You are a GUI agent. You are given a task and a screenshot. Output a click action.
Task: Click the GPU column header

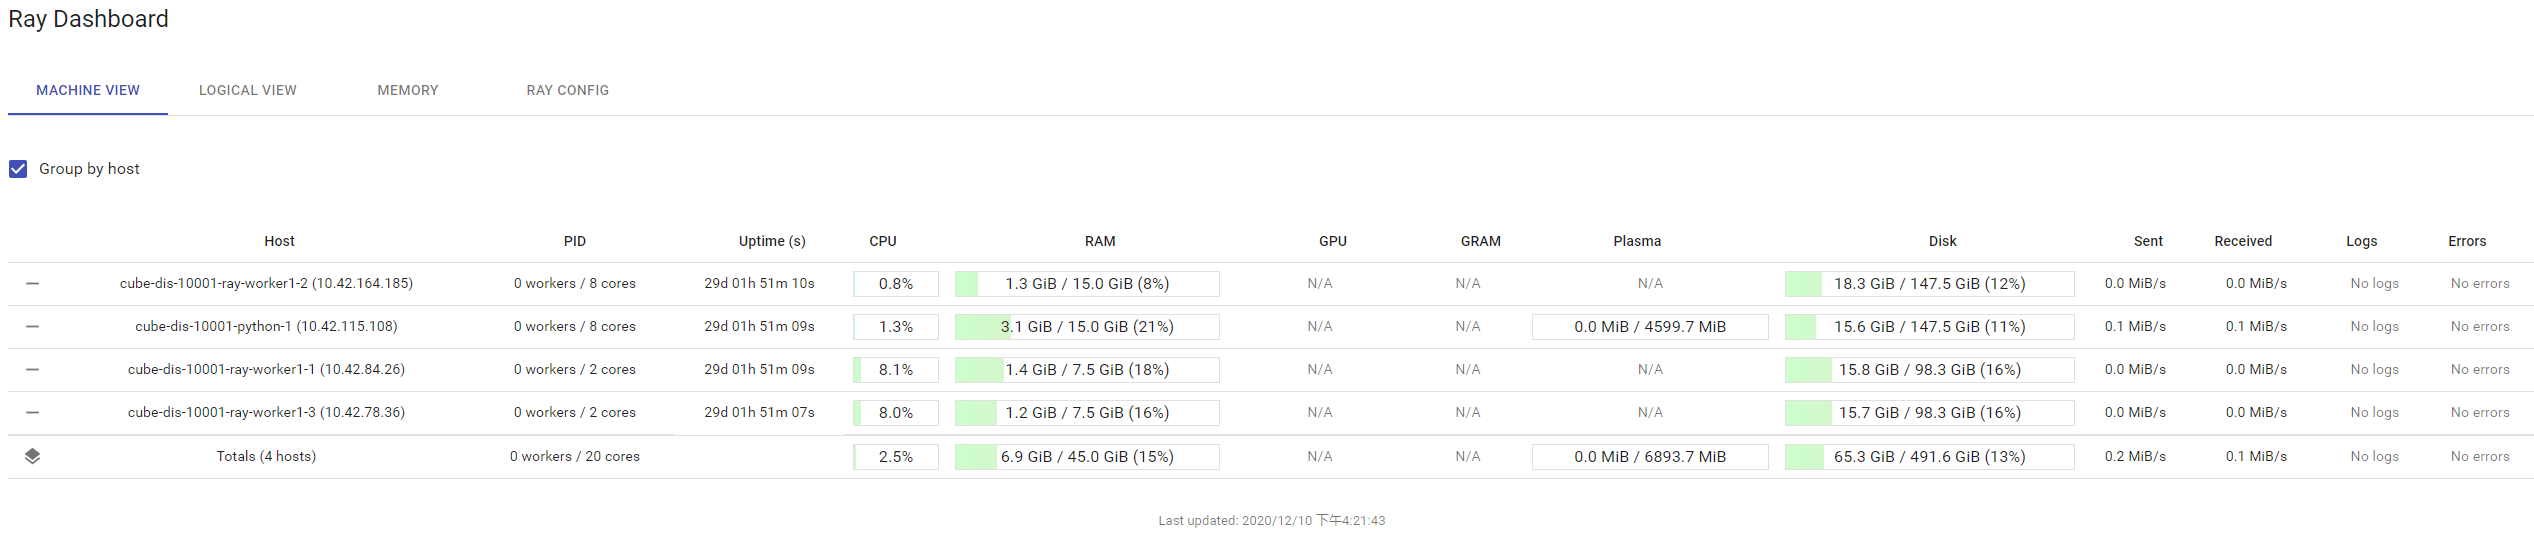pyautogui.click(x=1333, y=241)
